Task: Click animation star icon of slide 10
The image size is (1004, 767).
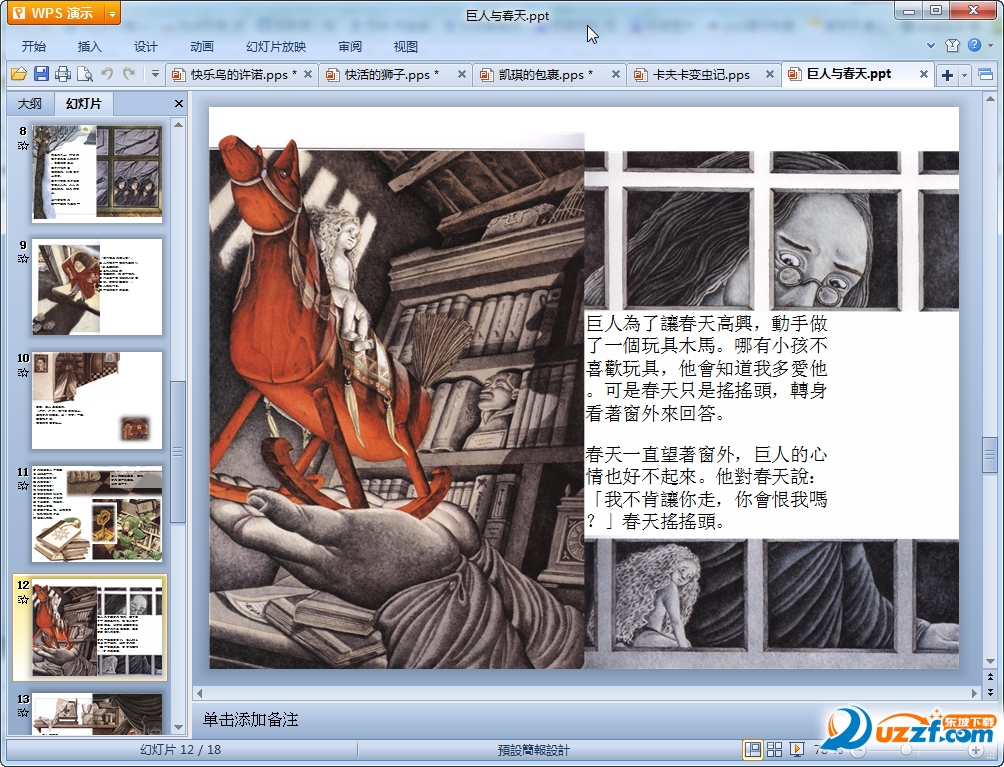Action: coord(23,373)
